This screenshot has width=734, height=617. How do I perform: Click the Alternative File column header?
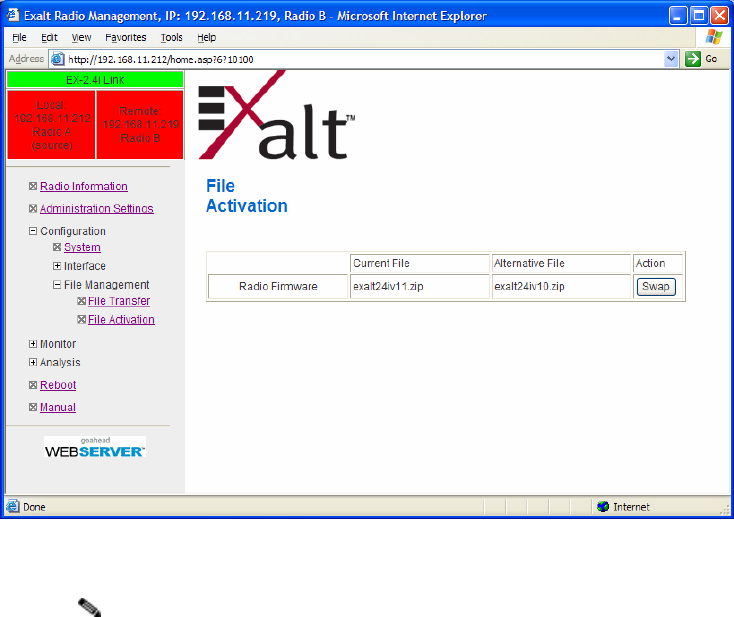(561, 263)
